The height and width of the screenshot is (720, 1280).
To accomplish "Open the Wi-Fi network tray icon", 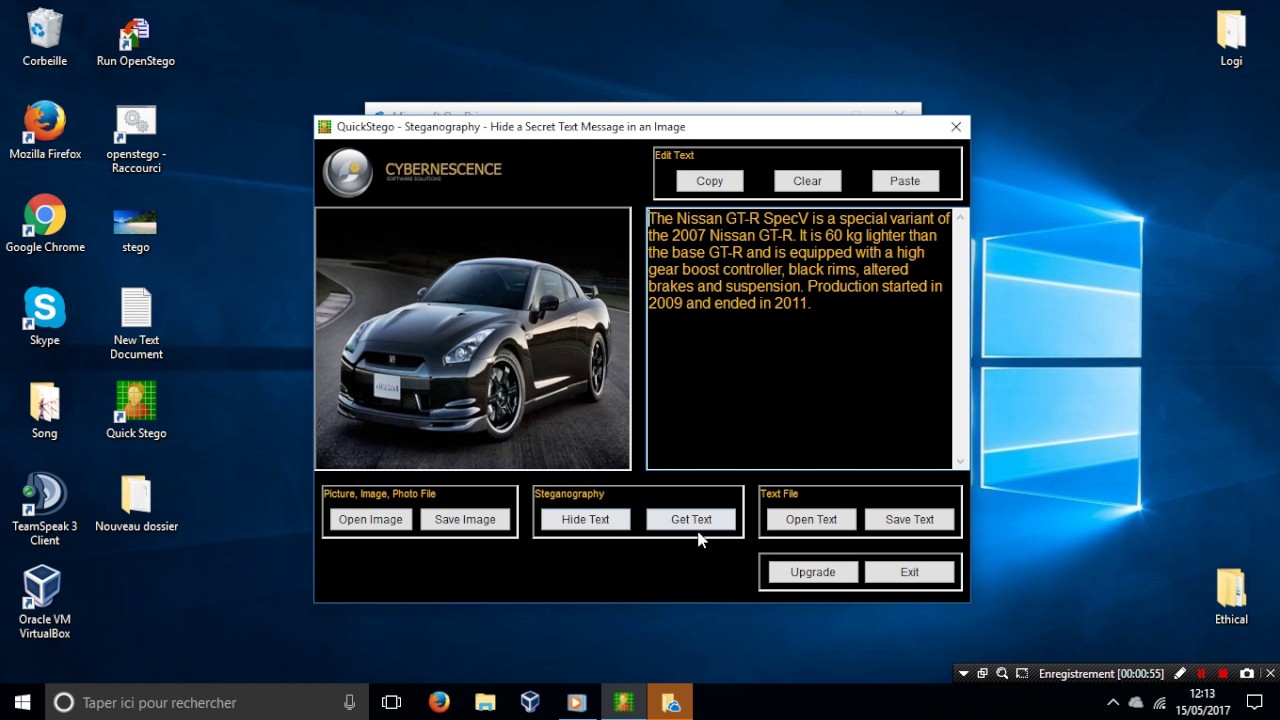I will click(1160, 703).
